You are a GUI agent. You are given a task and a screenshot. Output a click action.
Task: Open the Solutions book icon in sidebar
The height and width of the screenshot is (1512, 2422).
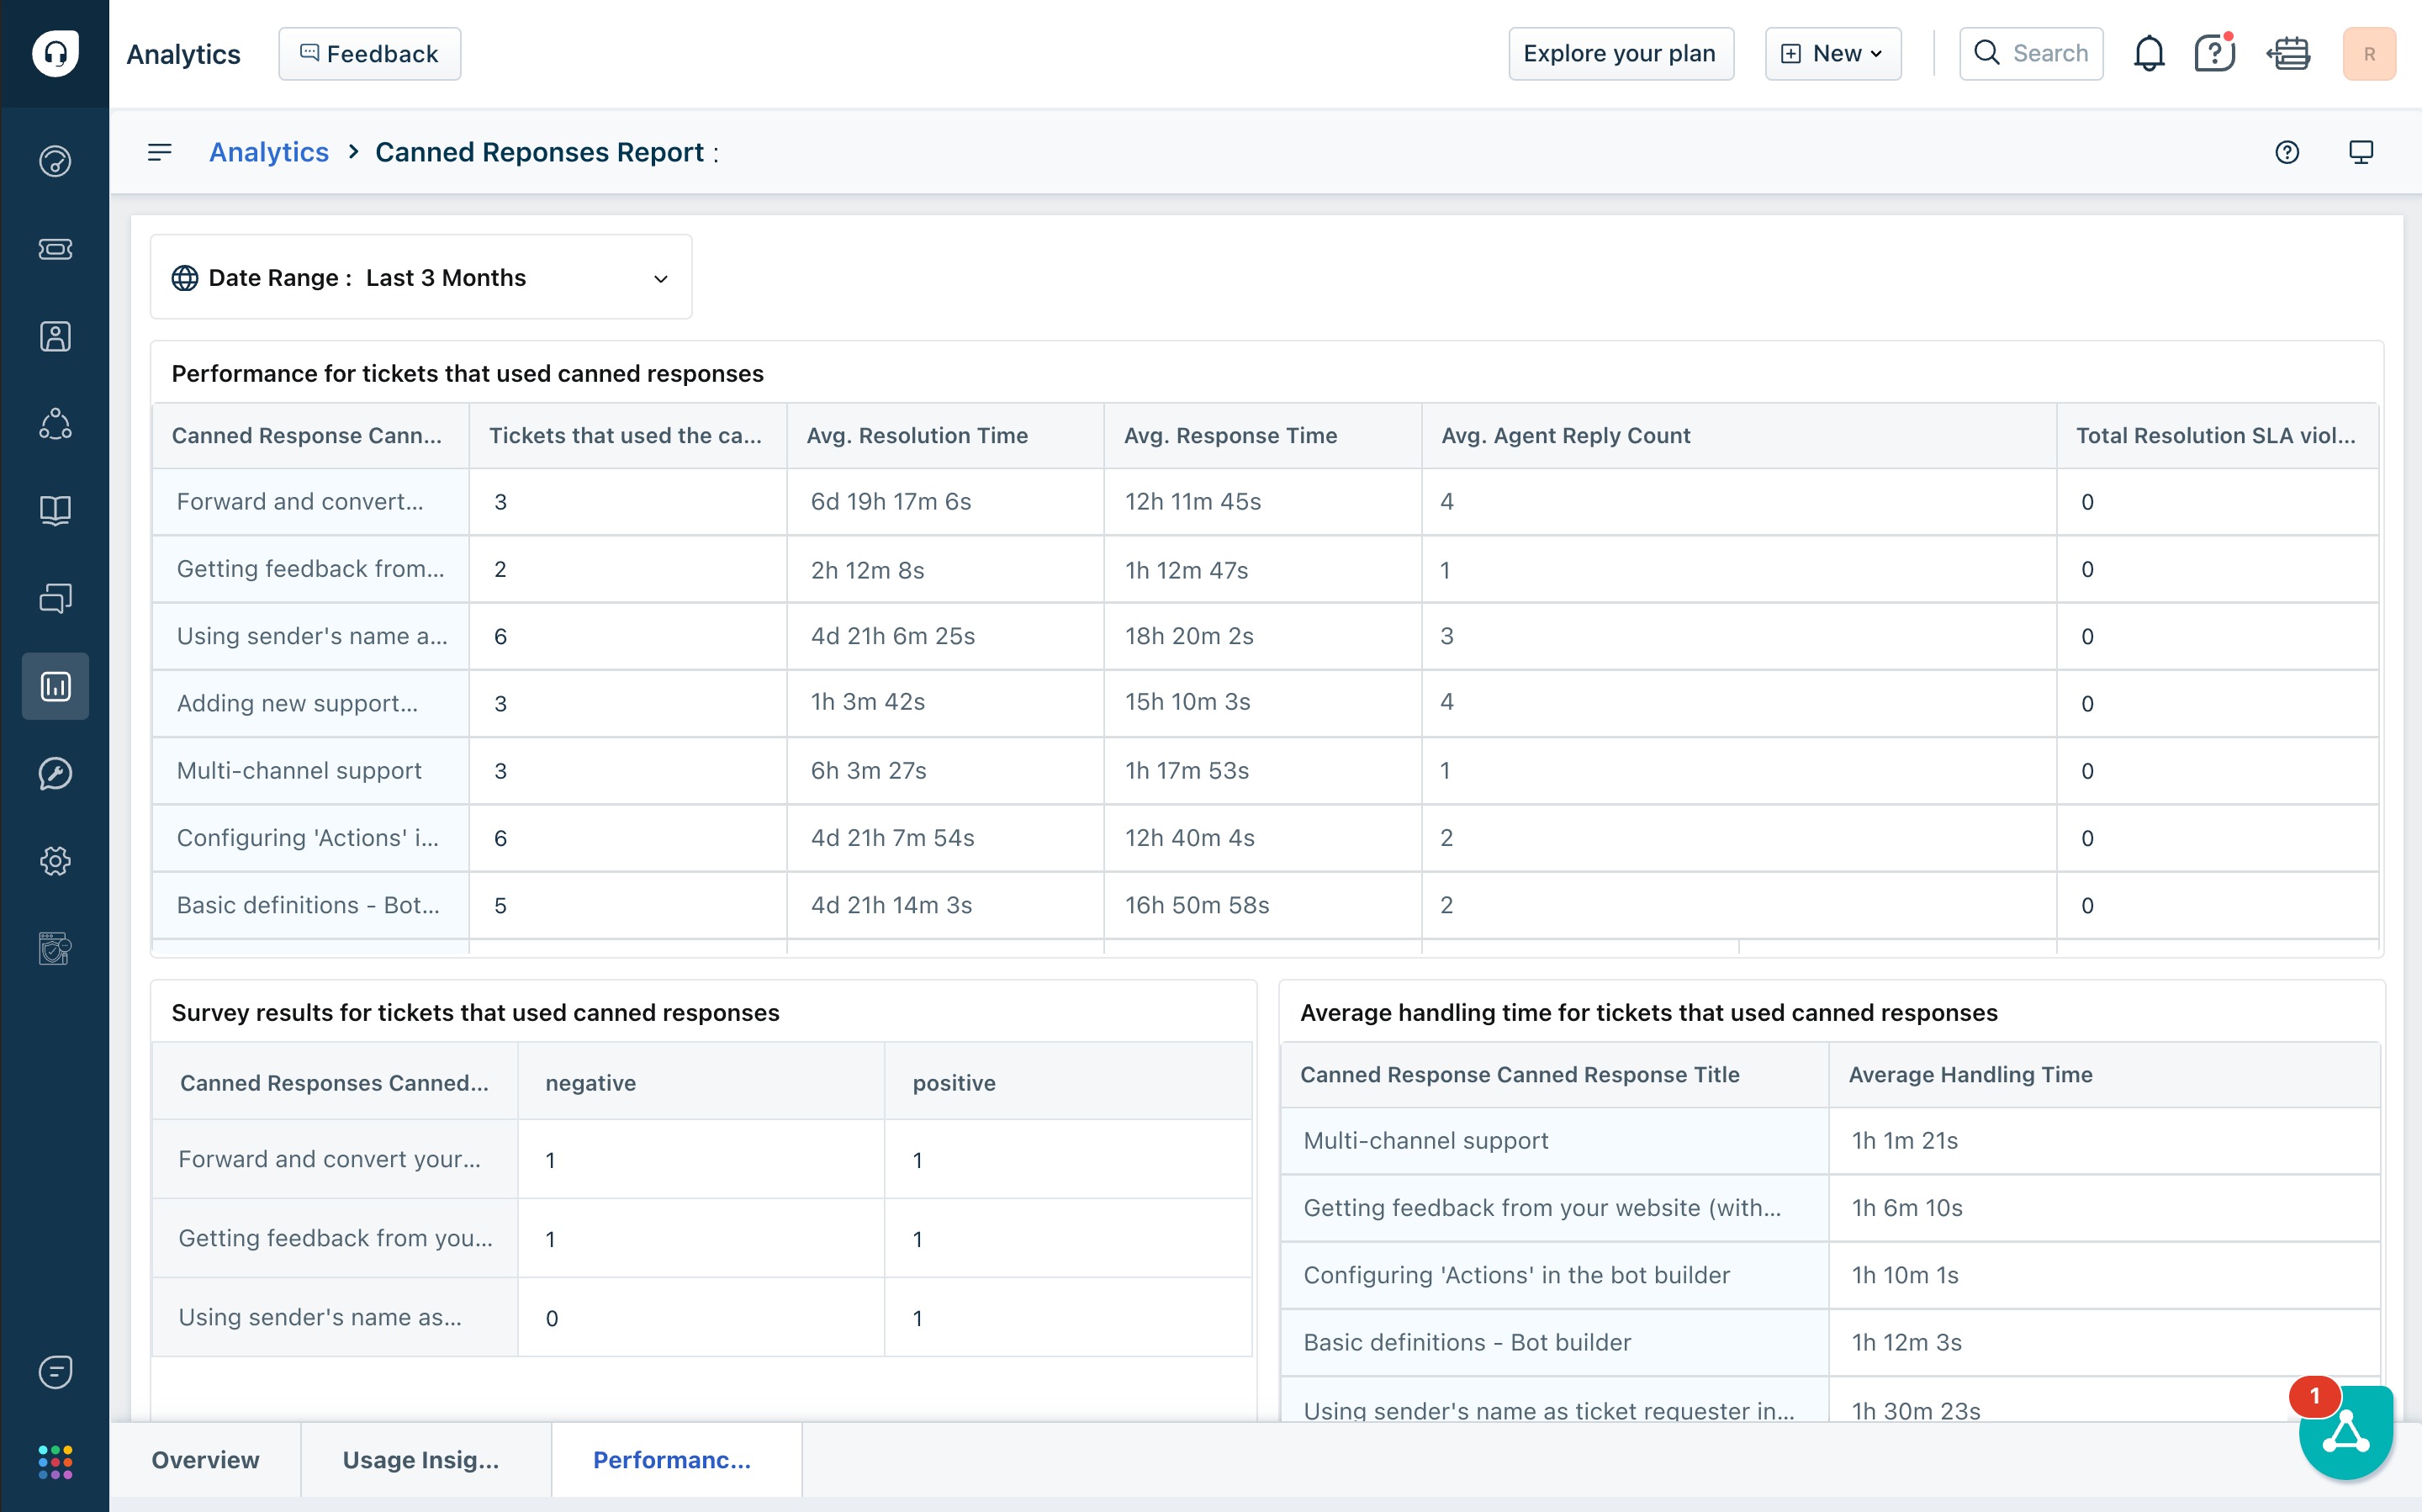pyautogui.click(x=55, y=511)
